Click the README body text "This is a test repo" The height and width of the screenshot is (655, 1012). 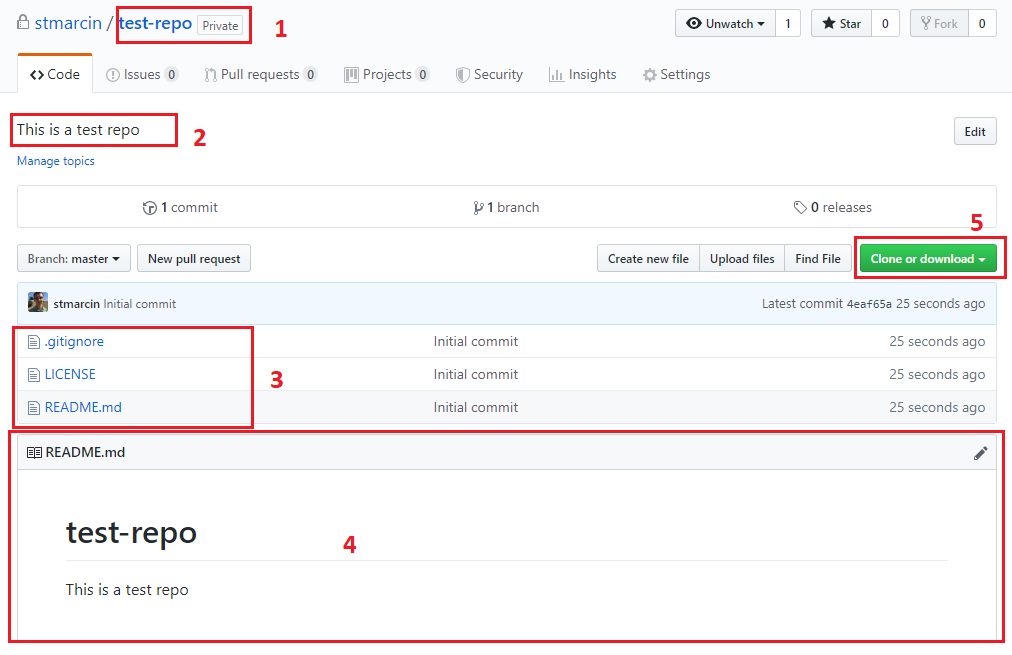click(127, 590)
